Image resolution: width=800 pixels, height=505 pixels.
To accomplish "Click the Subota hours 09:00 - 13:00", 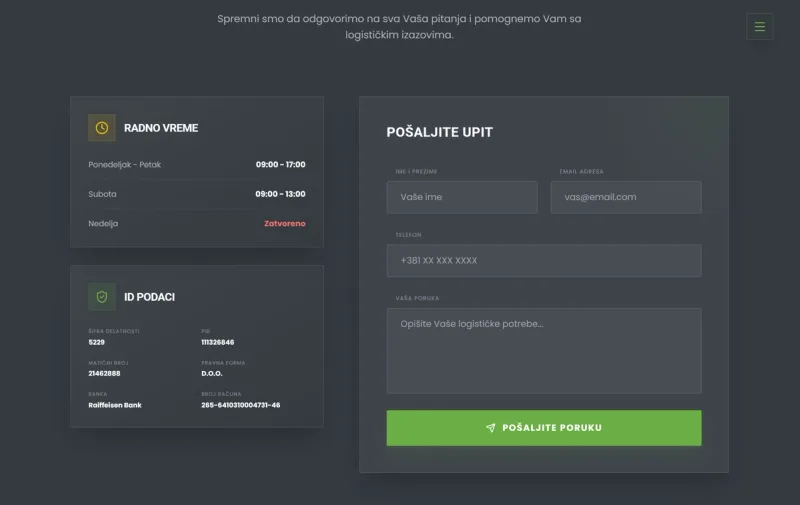I will 281,194.
